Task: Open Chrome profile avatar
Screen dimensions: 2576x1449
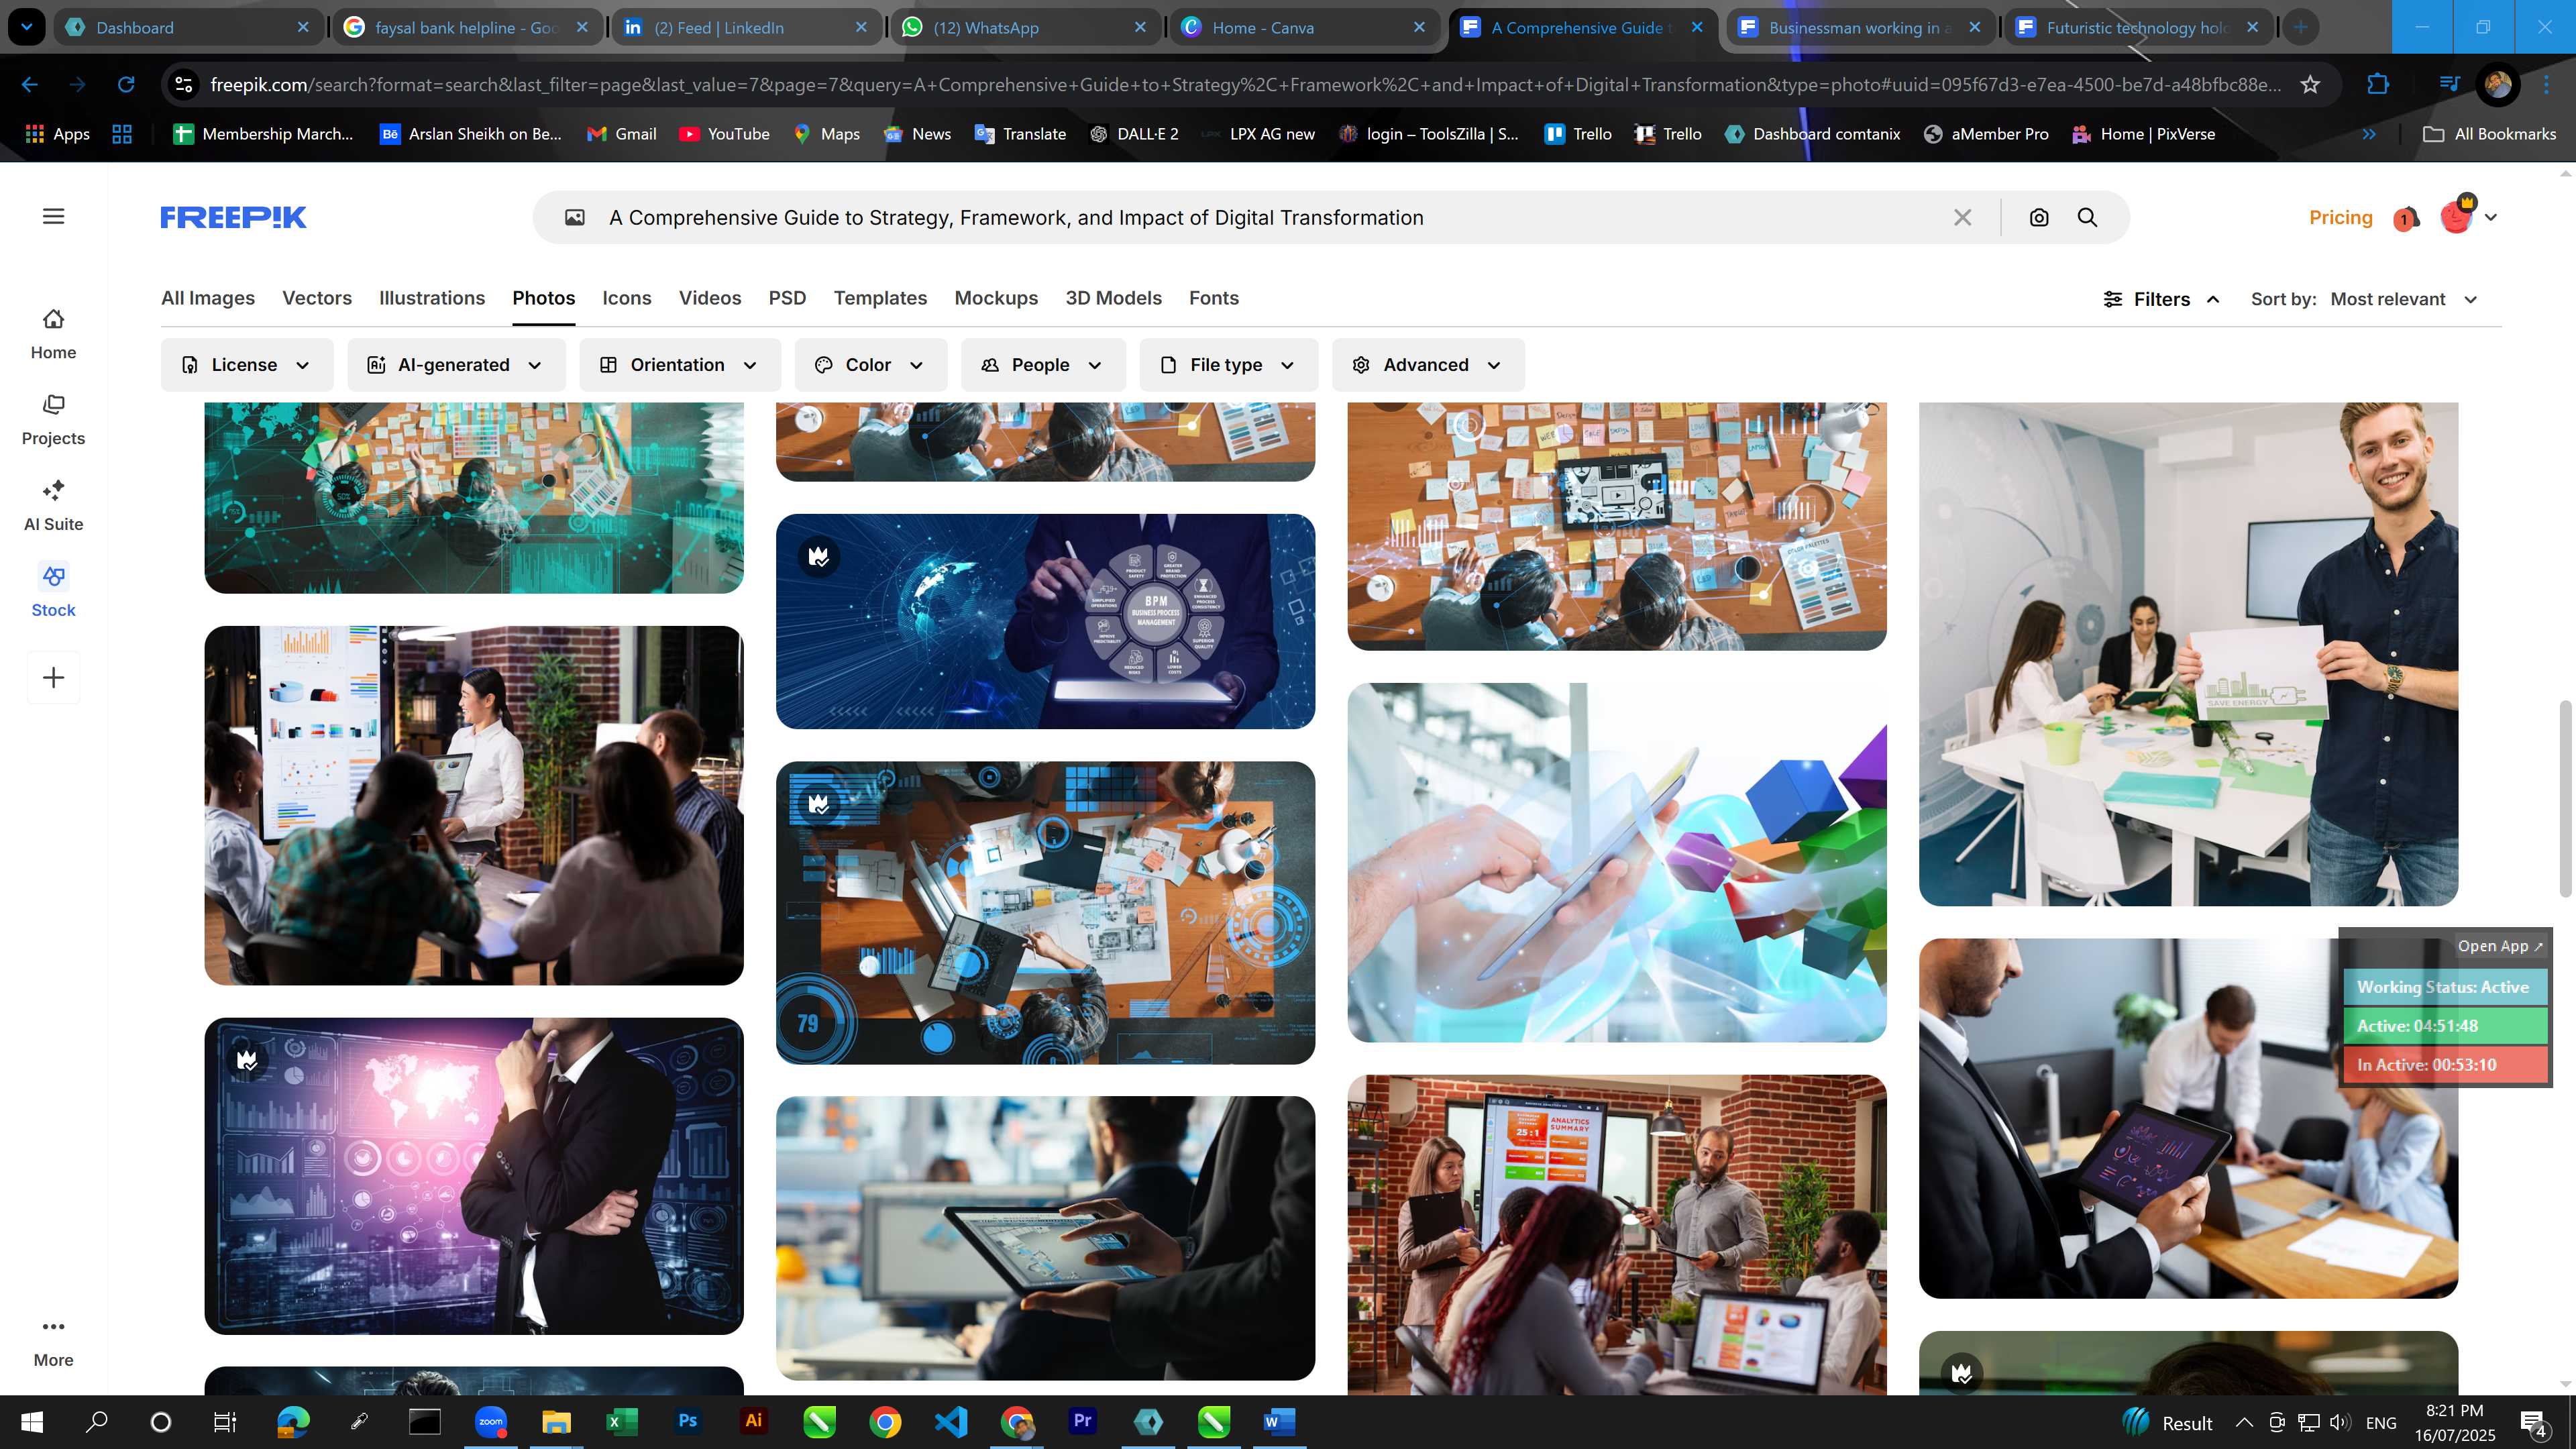Action: [x=2497, y=85]
